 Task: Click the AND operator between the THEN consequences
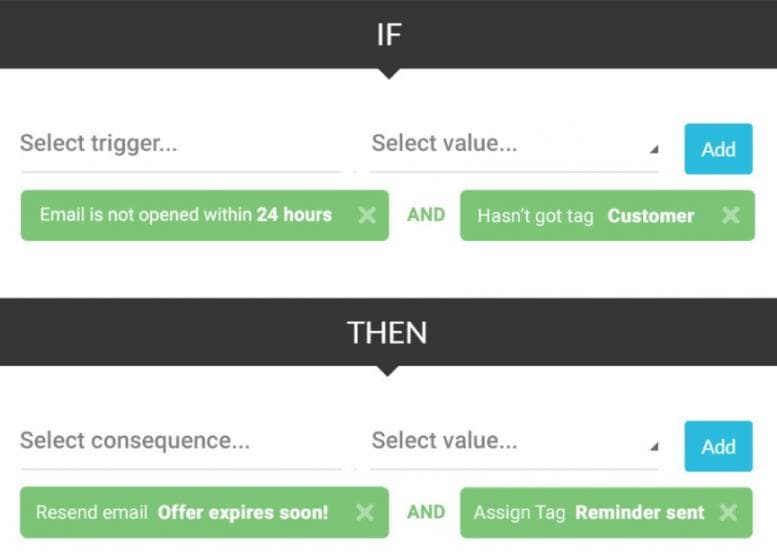426,512
